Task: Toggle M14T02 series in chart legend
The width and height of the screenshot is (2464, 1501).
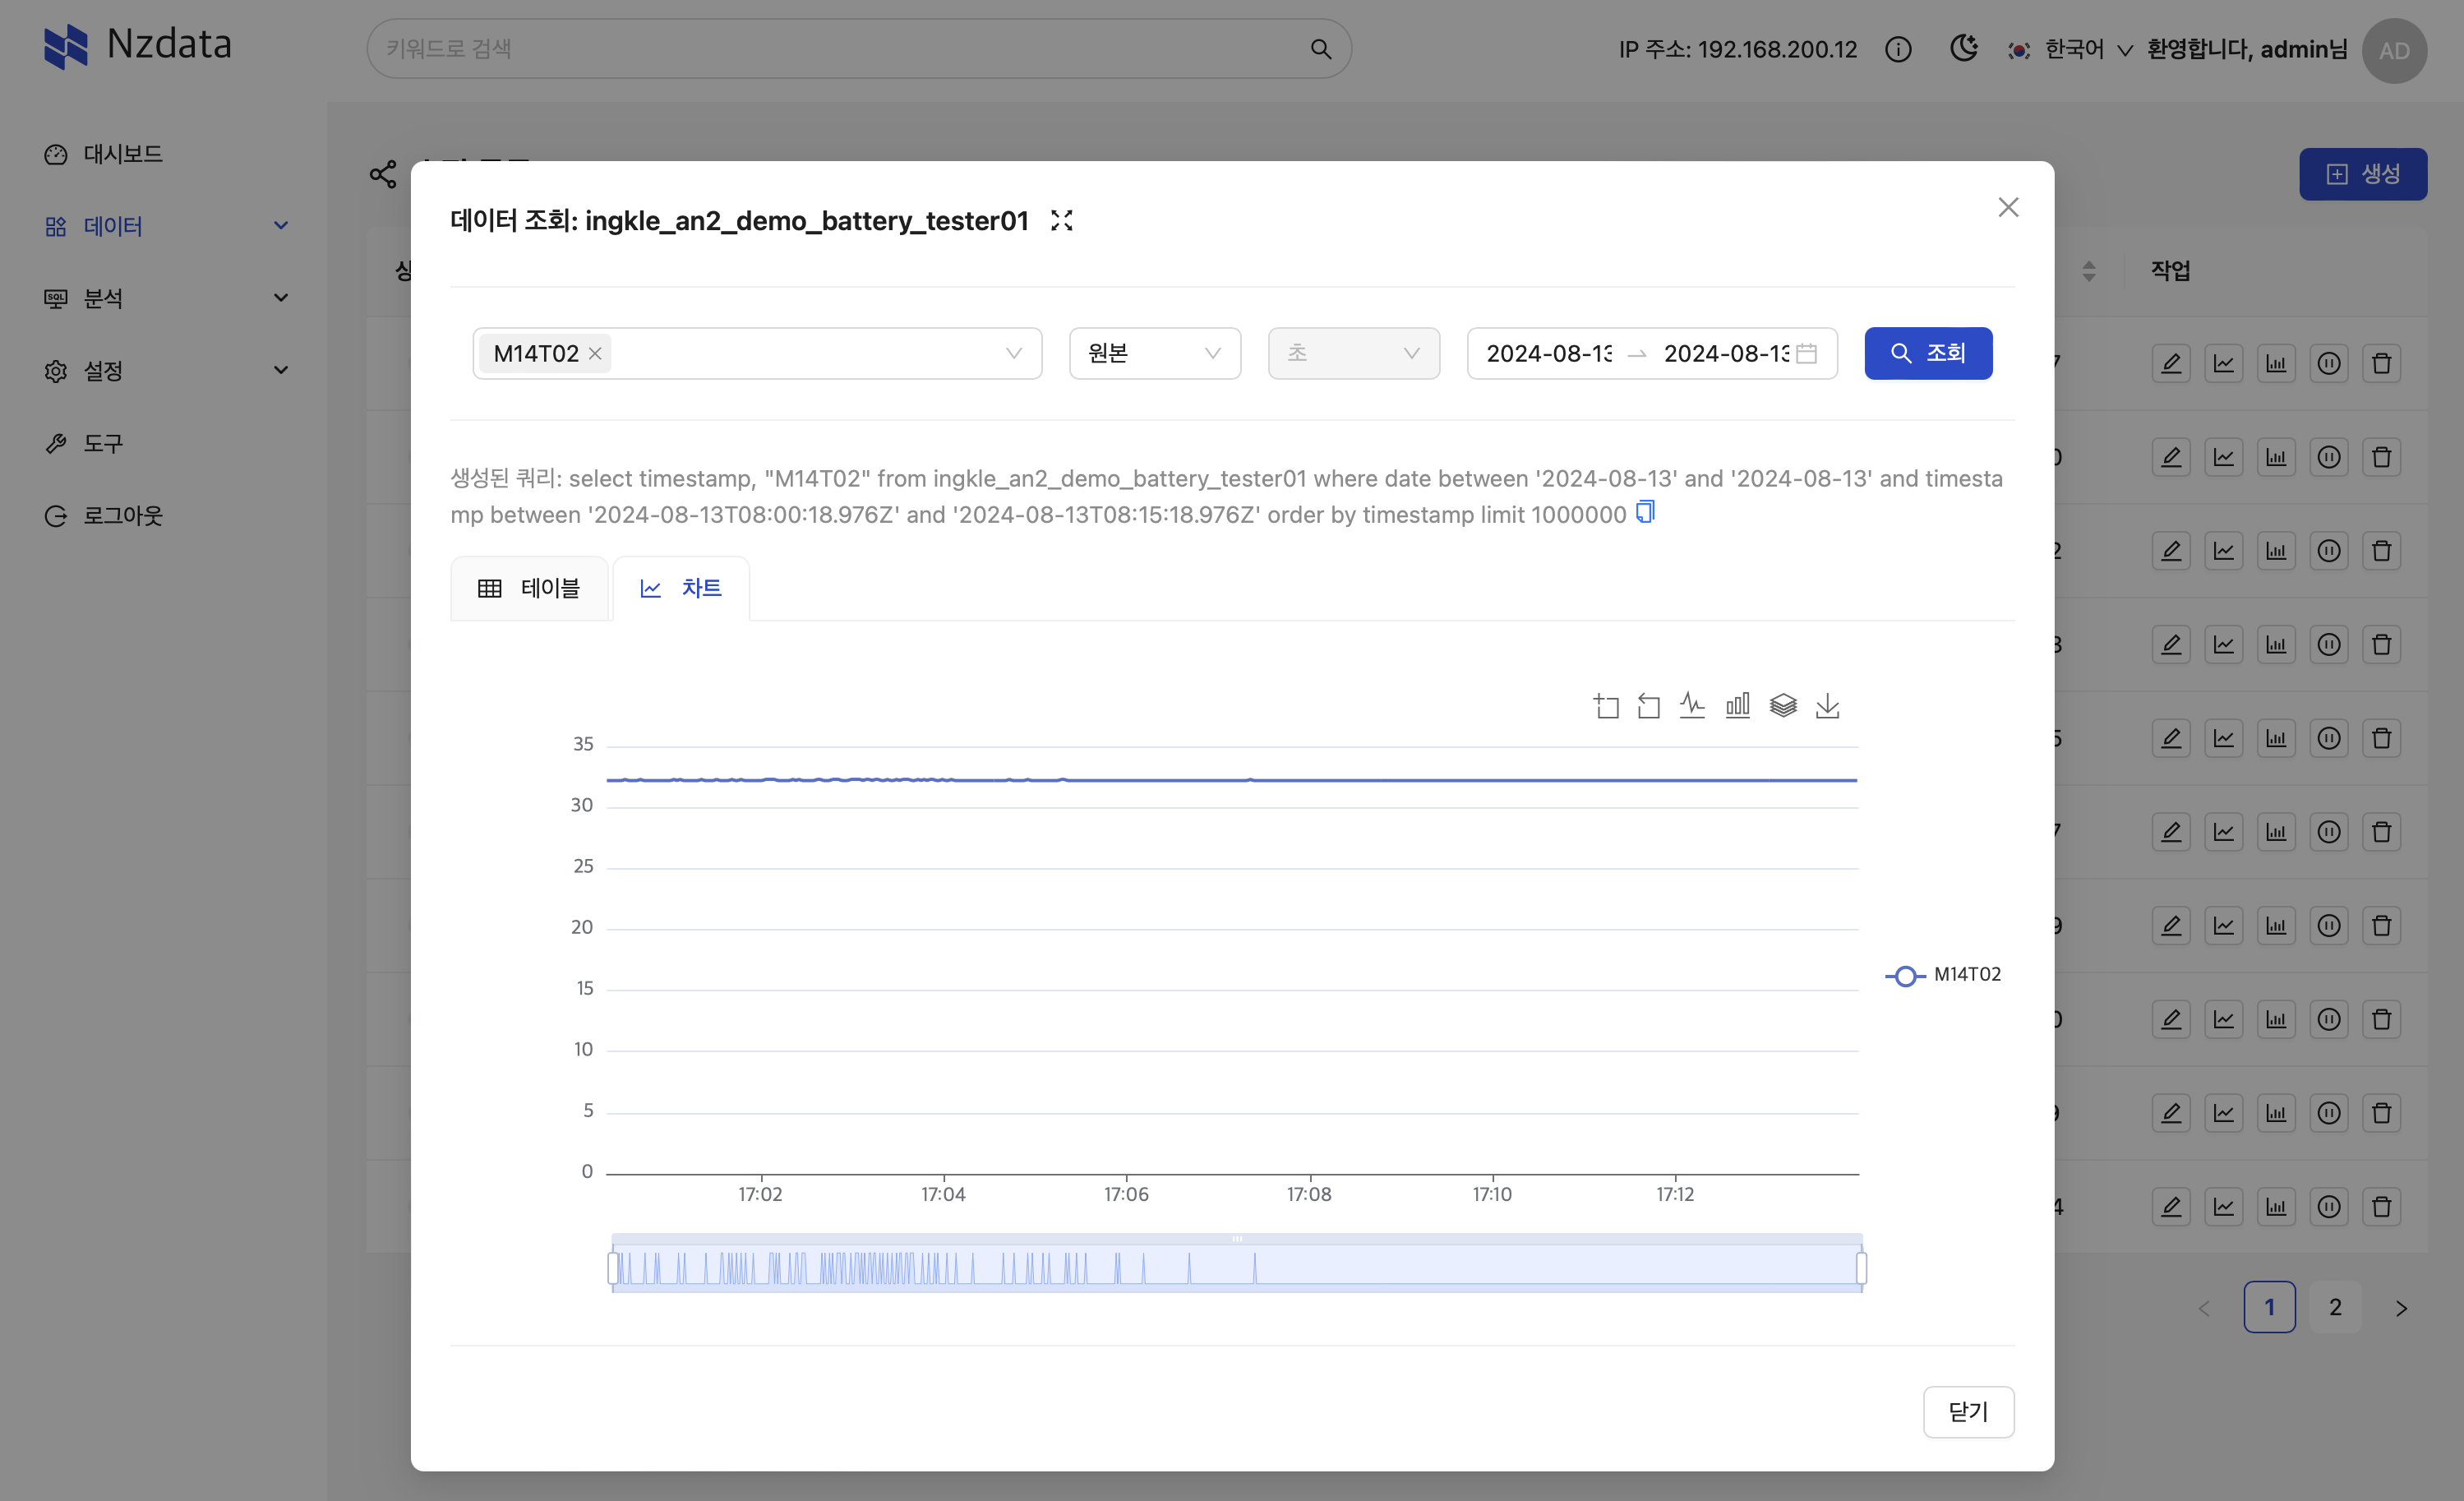Action: [x=1943, y=975]
